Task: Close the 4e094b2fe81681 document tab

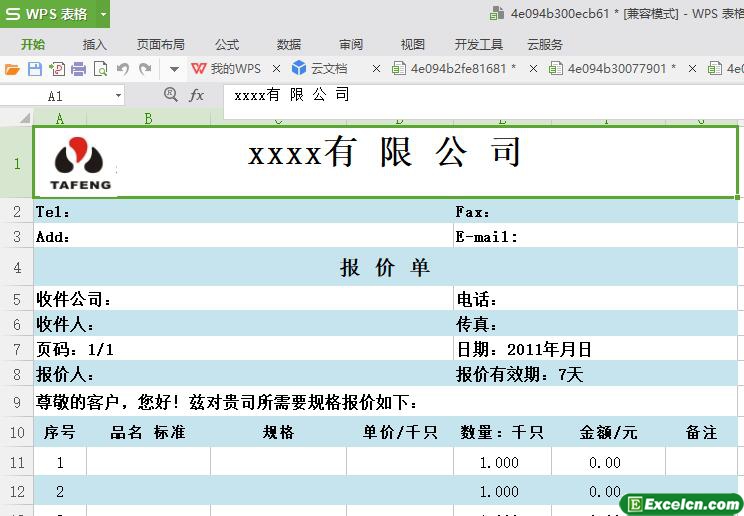Action: (x=533, y=69)
